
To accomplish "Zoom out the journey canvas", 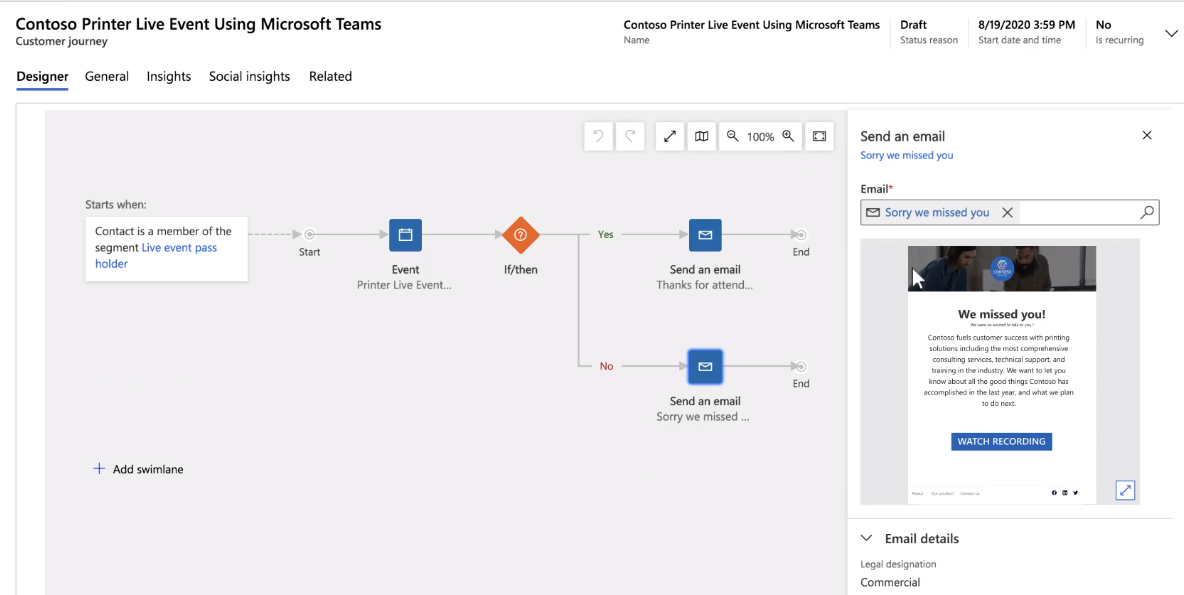I will [x=732, y=137].
